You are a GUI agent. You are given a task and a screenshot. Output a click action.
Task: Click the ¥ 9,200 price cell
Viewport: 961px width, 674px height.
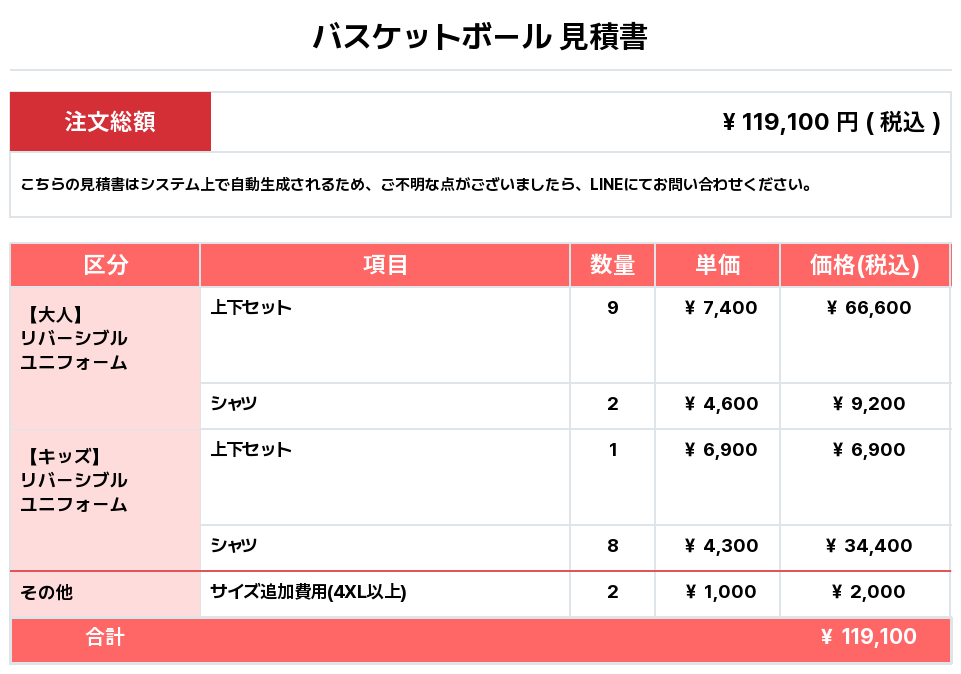[869, 404]
